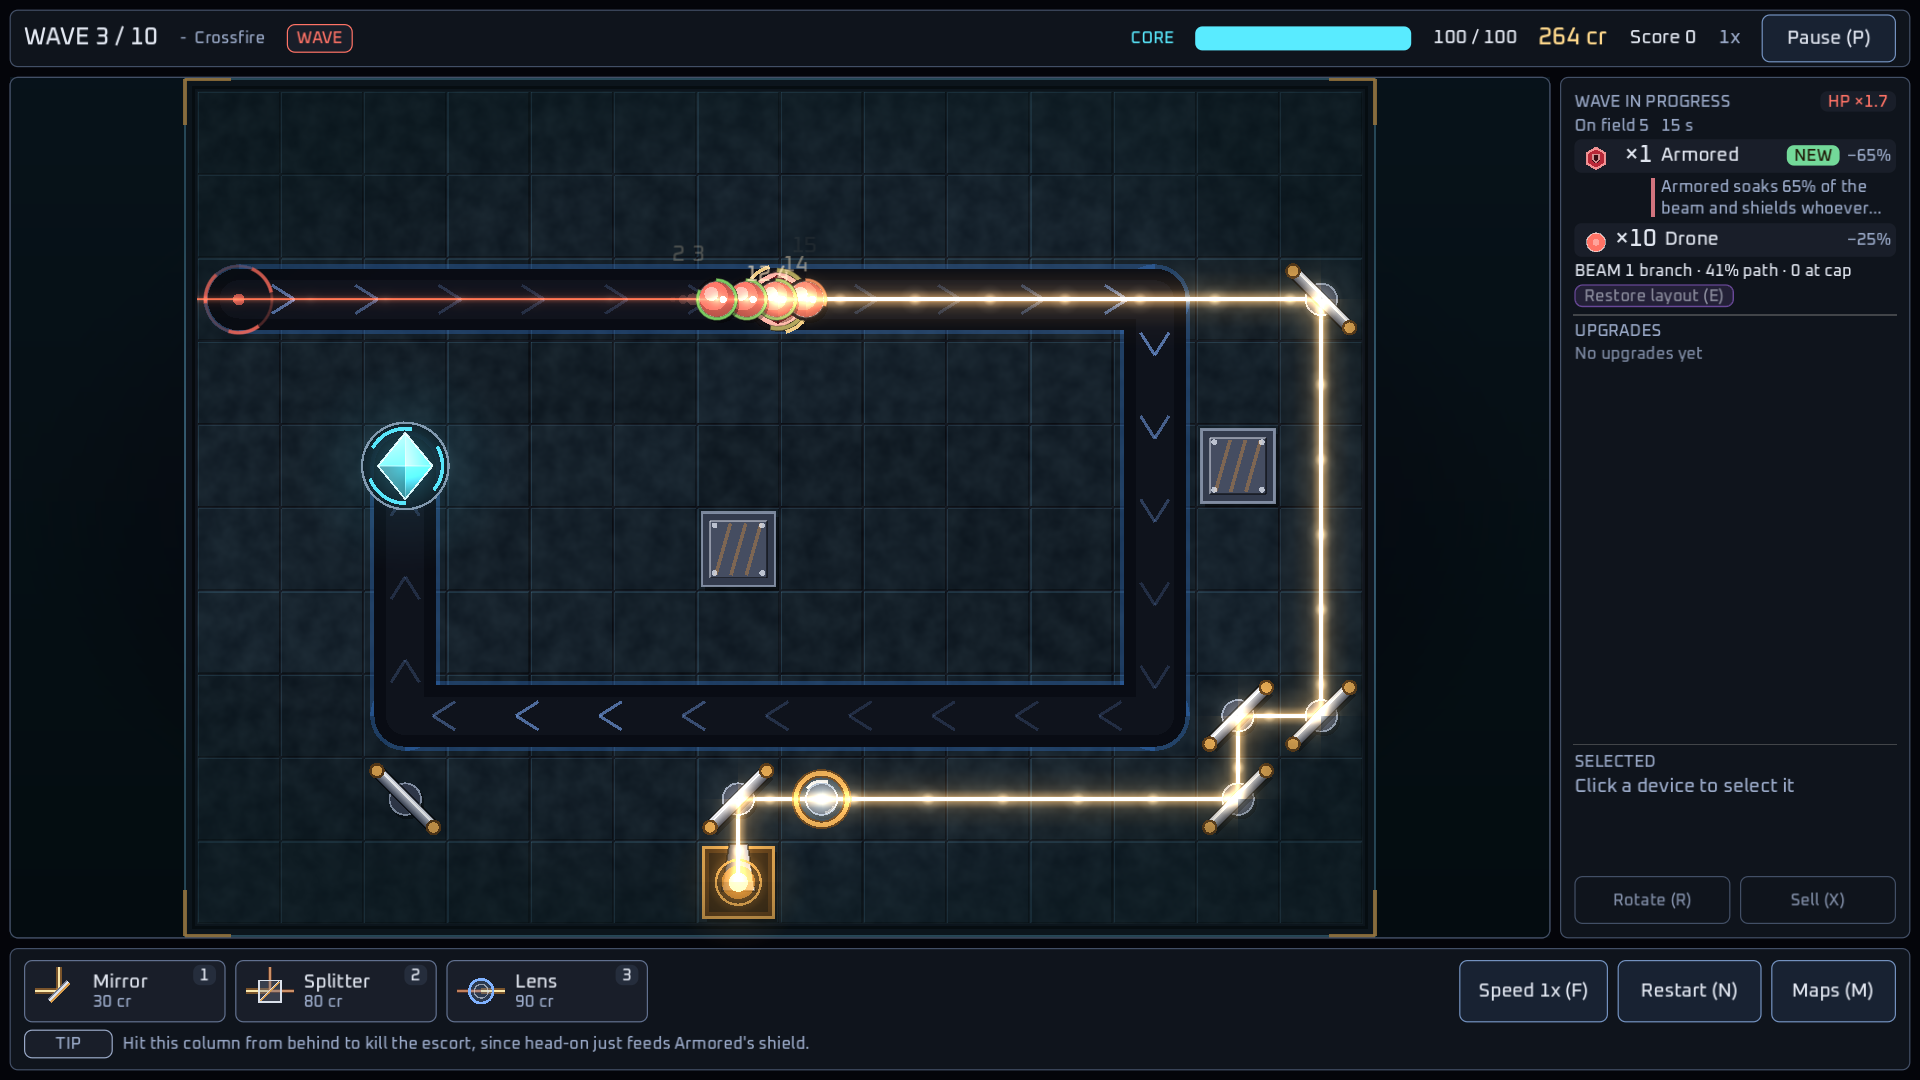This screenshot has height=1080, width=1920.
Task: Pause the game
Action: (1828, 38)
